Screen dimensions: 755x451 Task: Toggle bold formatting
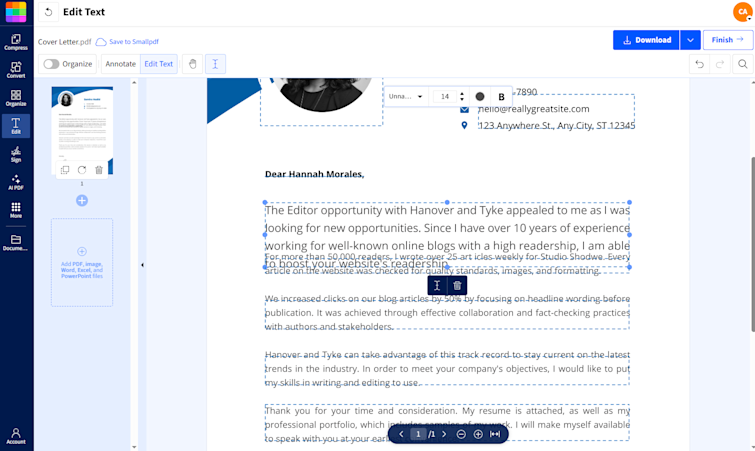pos(501,97)
